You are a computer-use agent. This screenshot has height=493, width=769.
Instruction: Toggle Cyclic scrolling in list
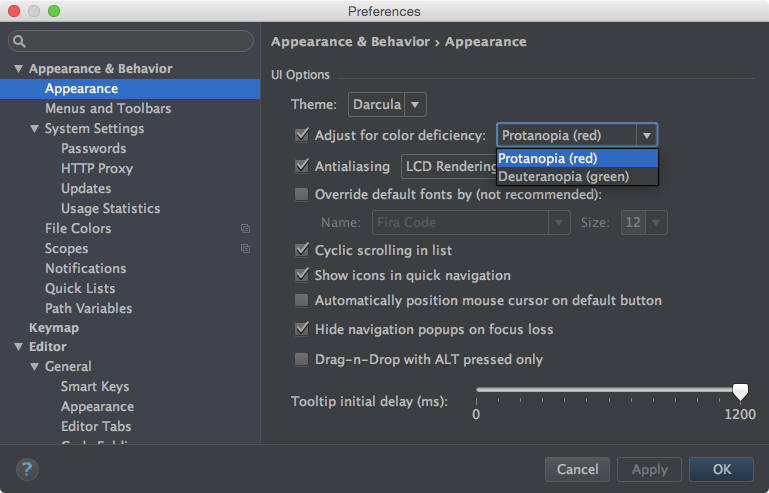[x=302, y=250]
